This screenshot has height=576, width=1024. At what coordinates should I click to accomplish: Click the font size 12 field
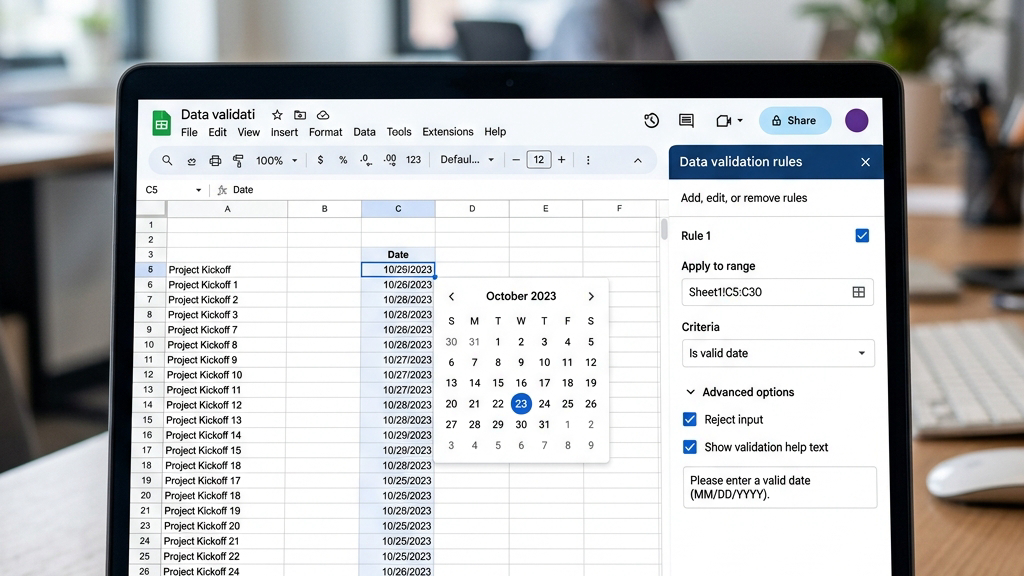(538, 160)
